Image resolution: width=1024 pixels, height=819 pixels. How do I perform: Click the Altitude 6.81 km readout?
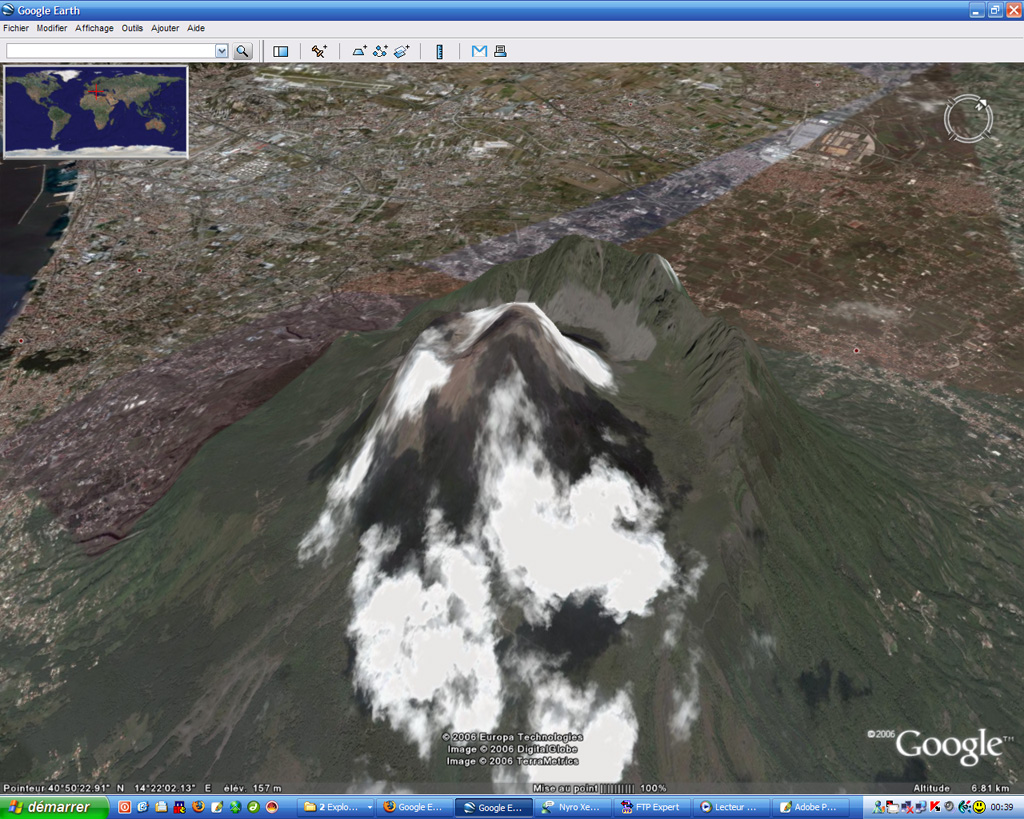pos(961,788)
